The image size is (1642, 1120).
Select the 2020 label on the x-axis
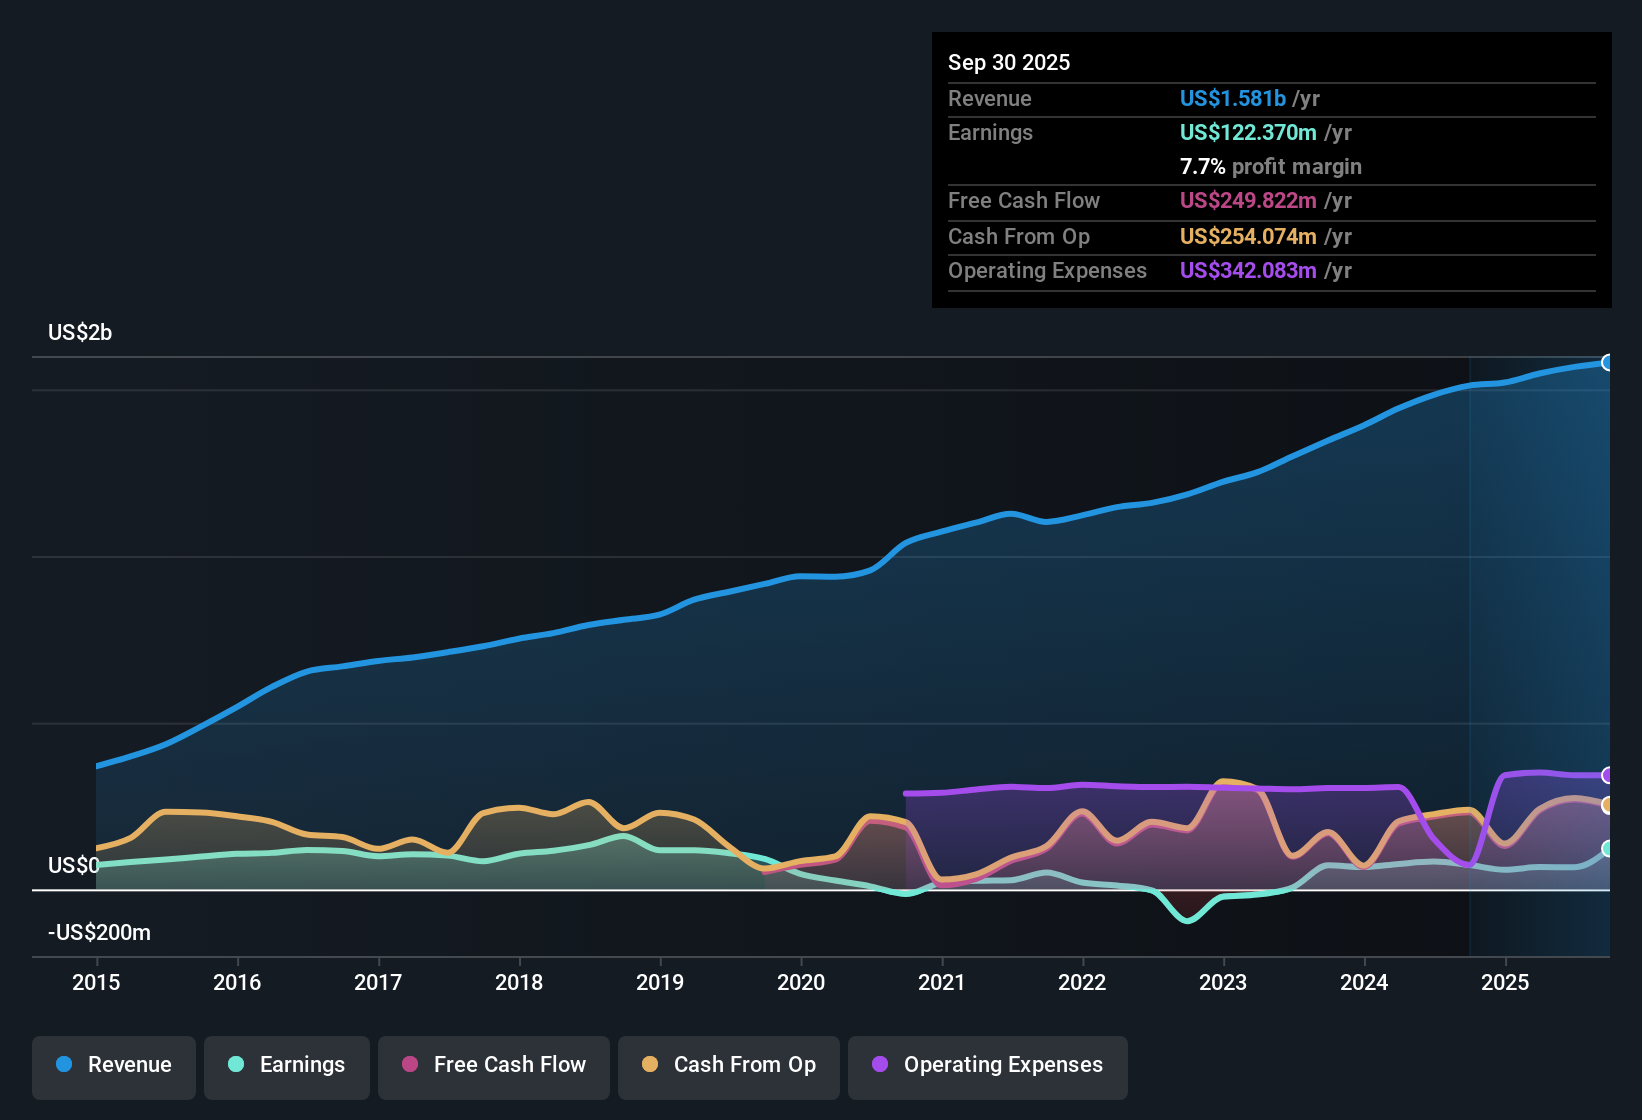coord(801,983)
